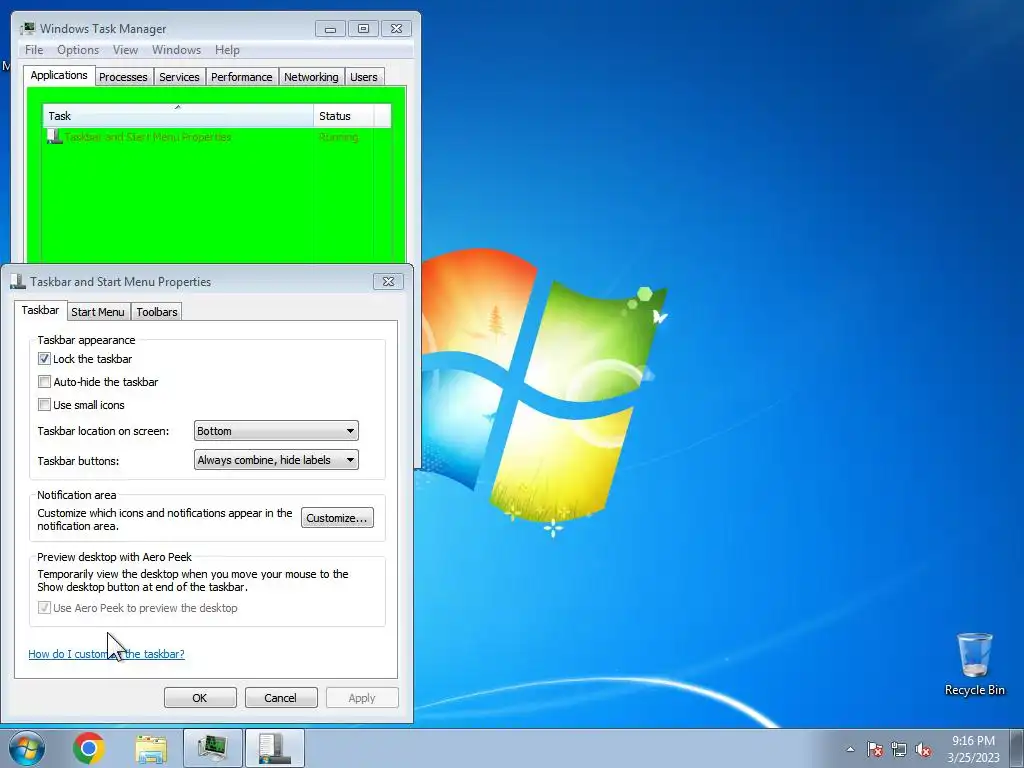Image resolution: width=1024 pixels, height=768 pixels.
Task: Select Taskbar Properties taskbar button
Action: pyautogui.click(x=275, y=748)
